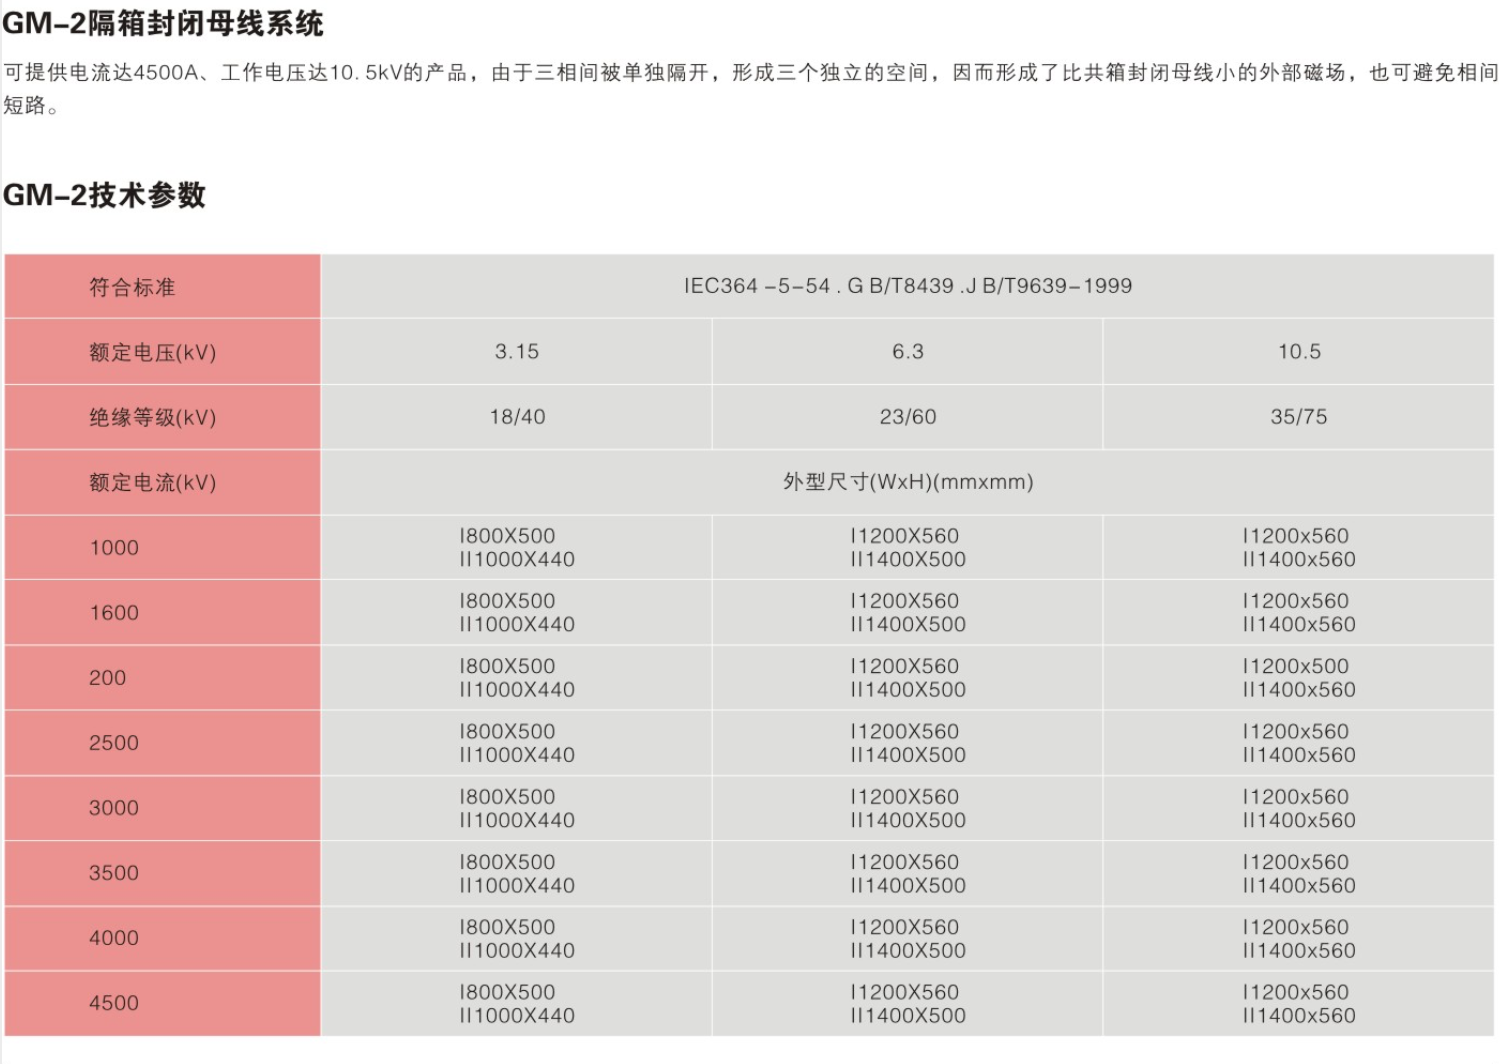
Task: Click the IEC364-5-54 standards text cell
Action: (907, 286)
